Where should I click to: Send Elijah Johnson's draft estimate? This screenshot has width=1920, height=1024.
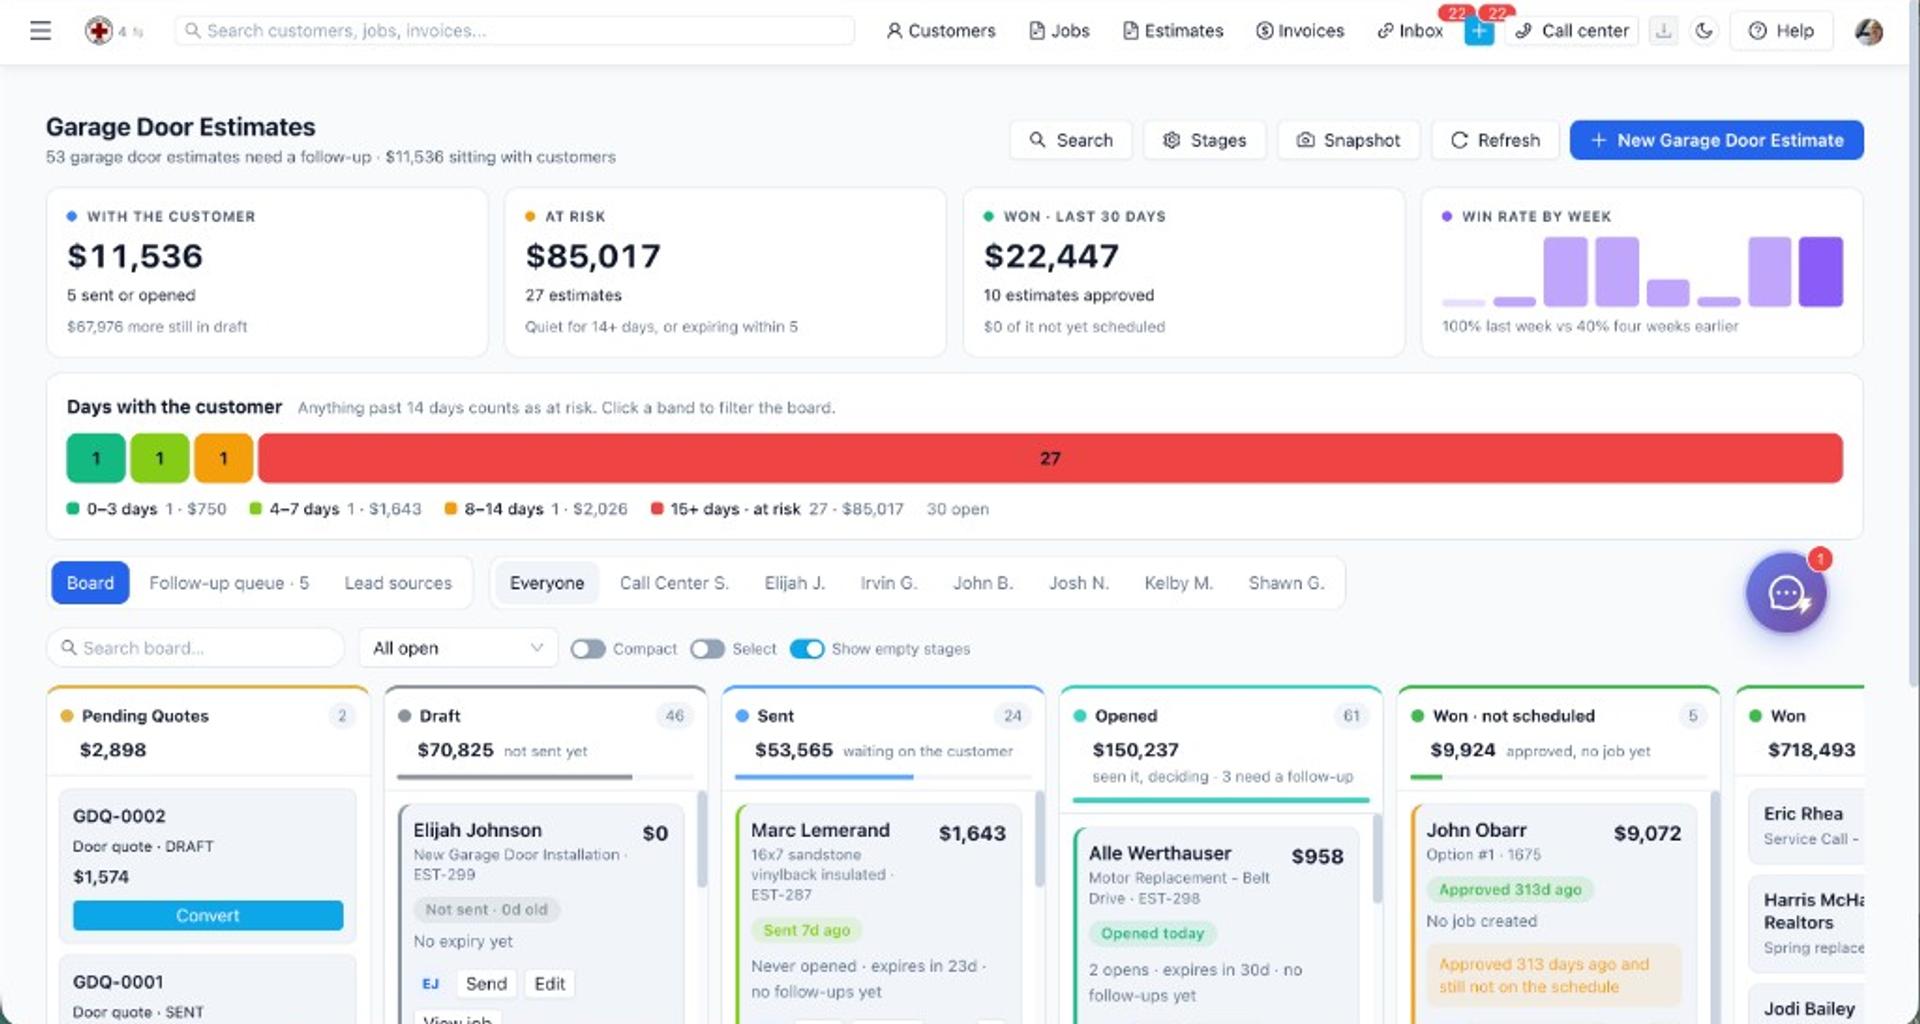[486, 984]
